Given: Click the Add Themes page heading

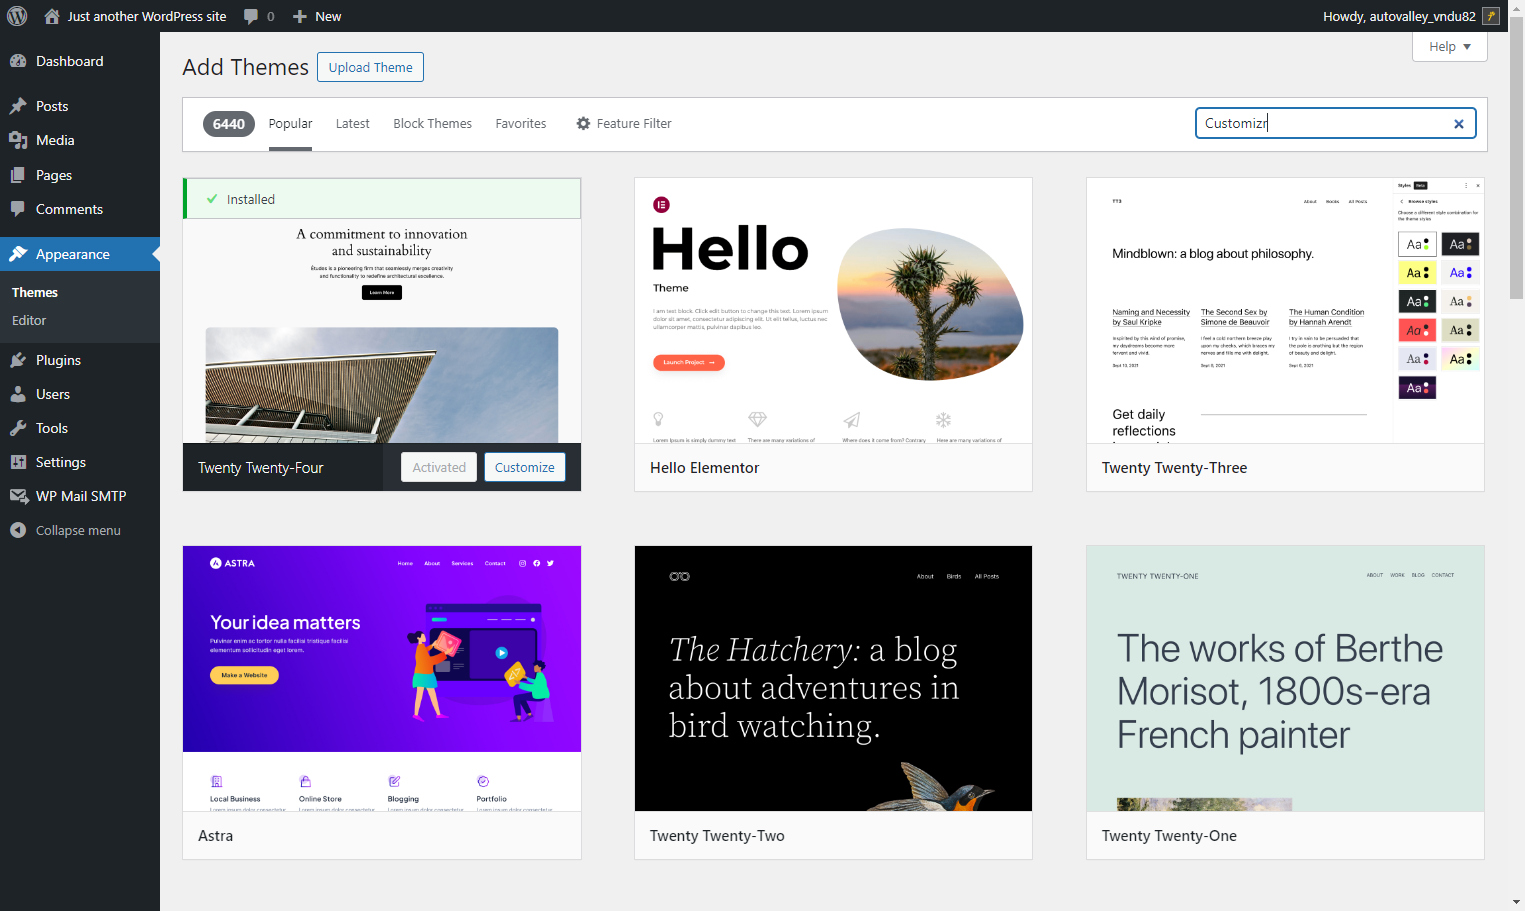Looking at the screenshot, I should click(x=246, y=67).
